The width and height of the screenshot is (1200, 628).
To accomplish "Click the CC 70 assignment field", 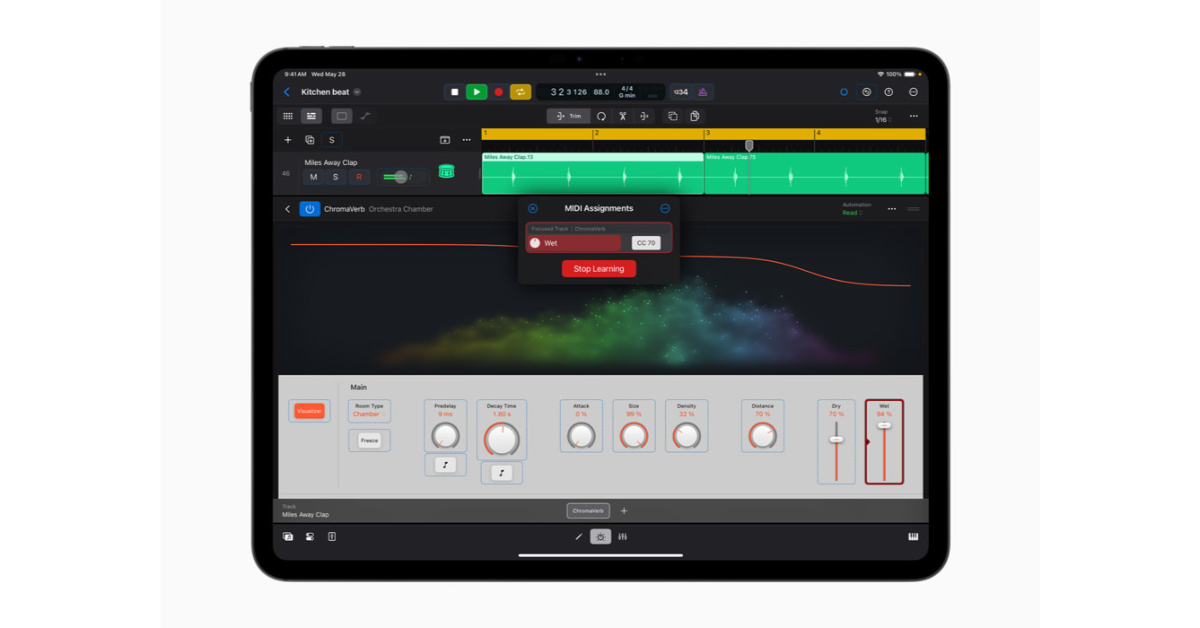I will (x=646, y=243).
